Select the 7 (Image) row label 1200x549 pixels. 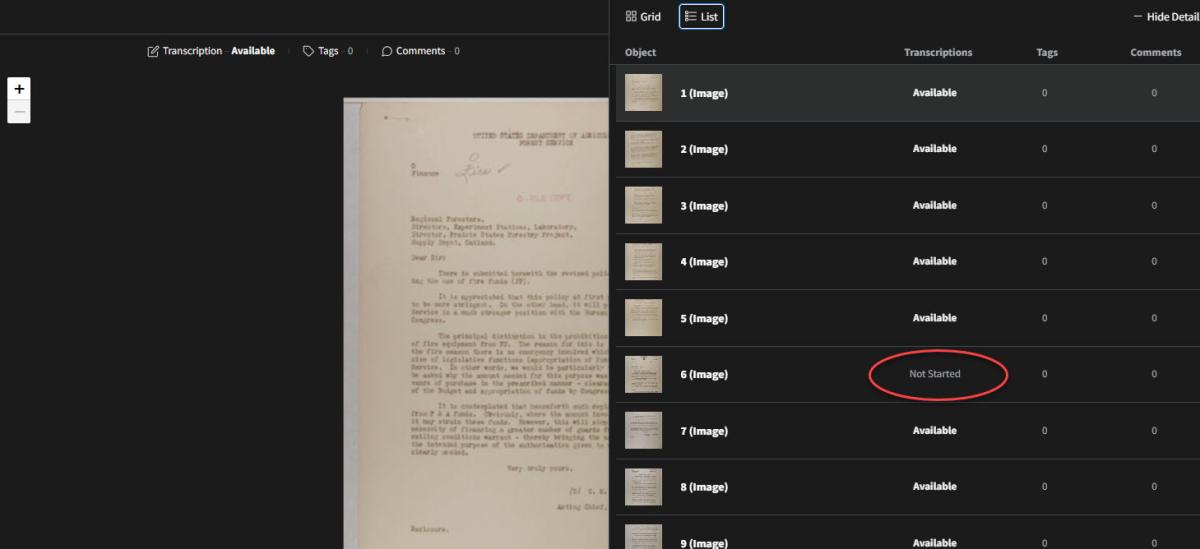(x=704, y=431)
